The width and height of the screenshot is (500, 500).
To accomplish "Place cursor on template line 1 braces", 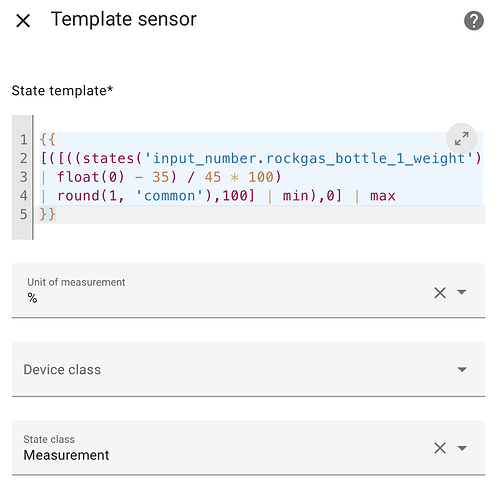I will pyautogui.click(x=48, y=139).
